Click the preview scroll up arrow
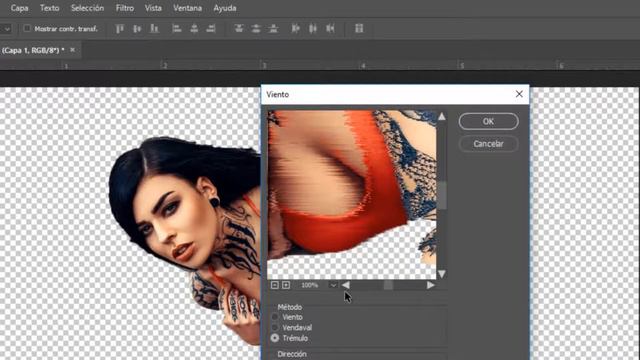Viewport: 640px width, 360px height. click(442, 116)
